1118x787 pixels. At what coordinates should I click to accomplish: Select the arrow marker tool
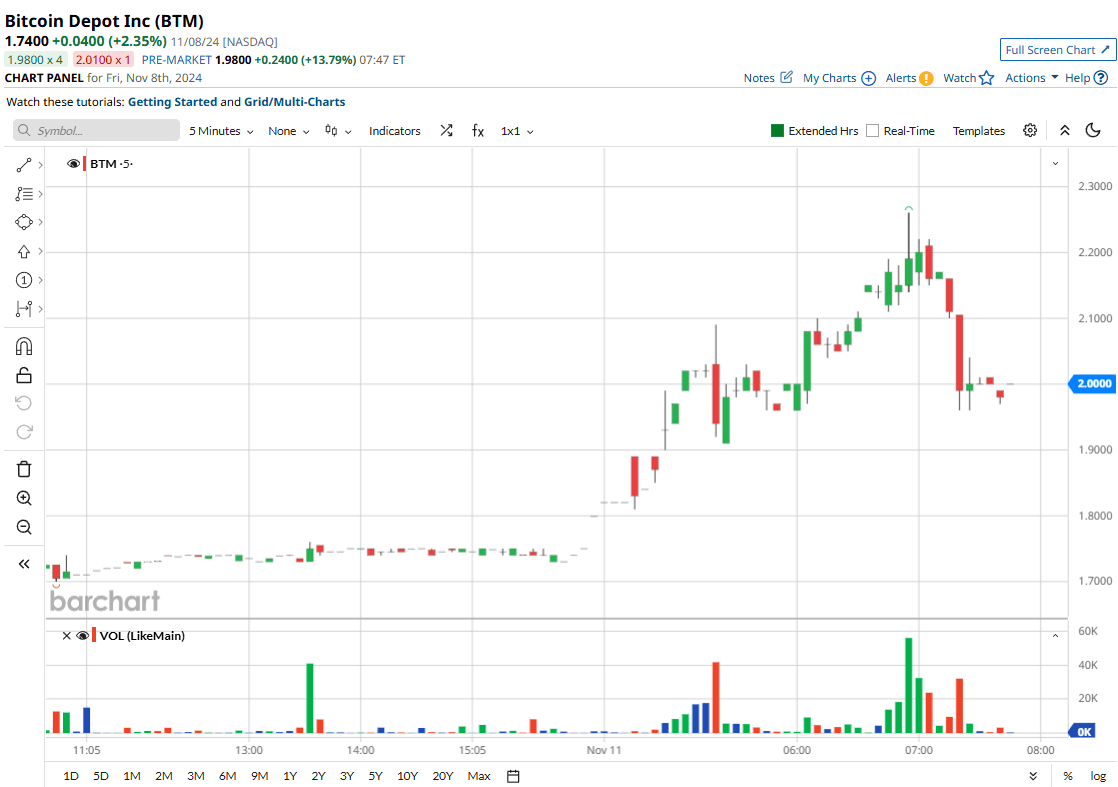pyautogui.click(x=24, y=252)
